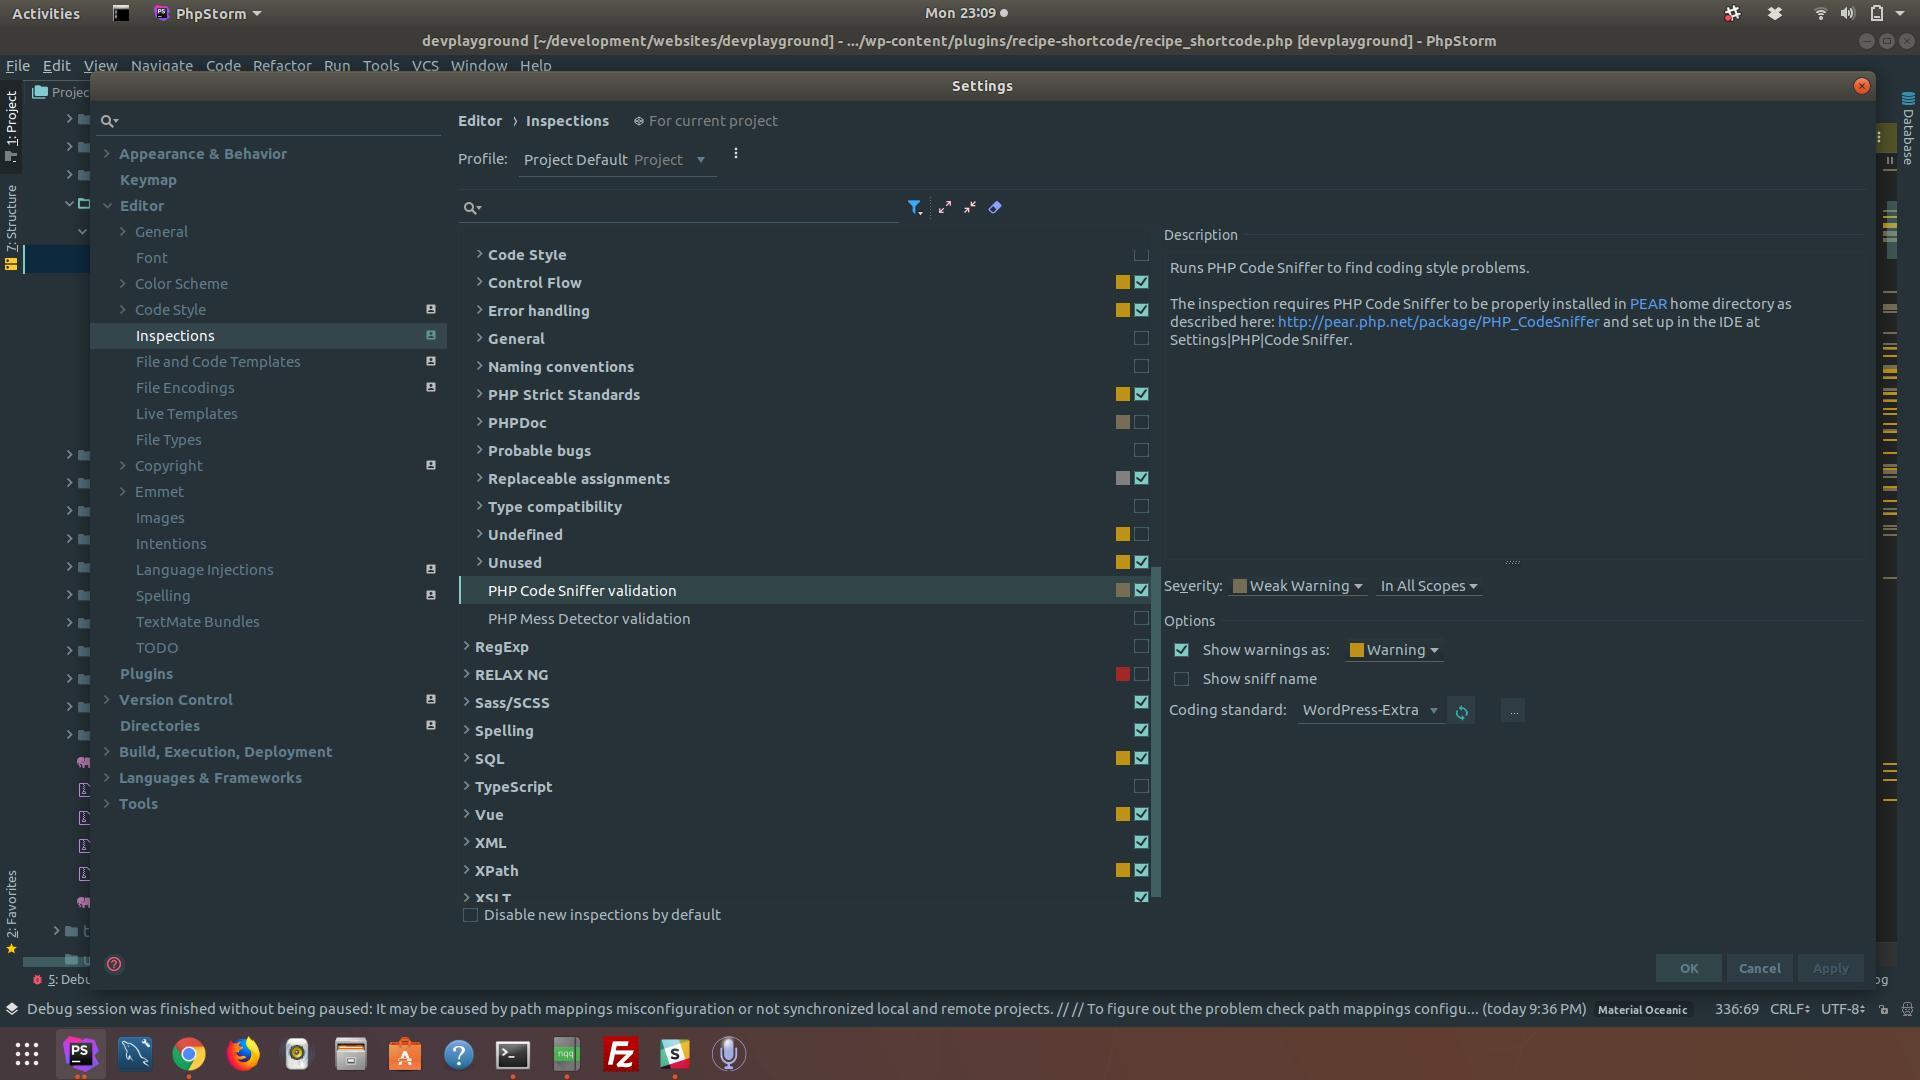Click the filter inspections funnel icon
This screenshot has height=1080, width=1920.
[914, 207]
